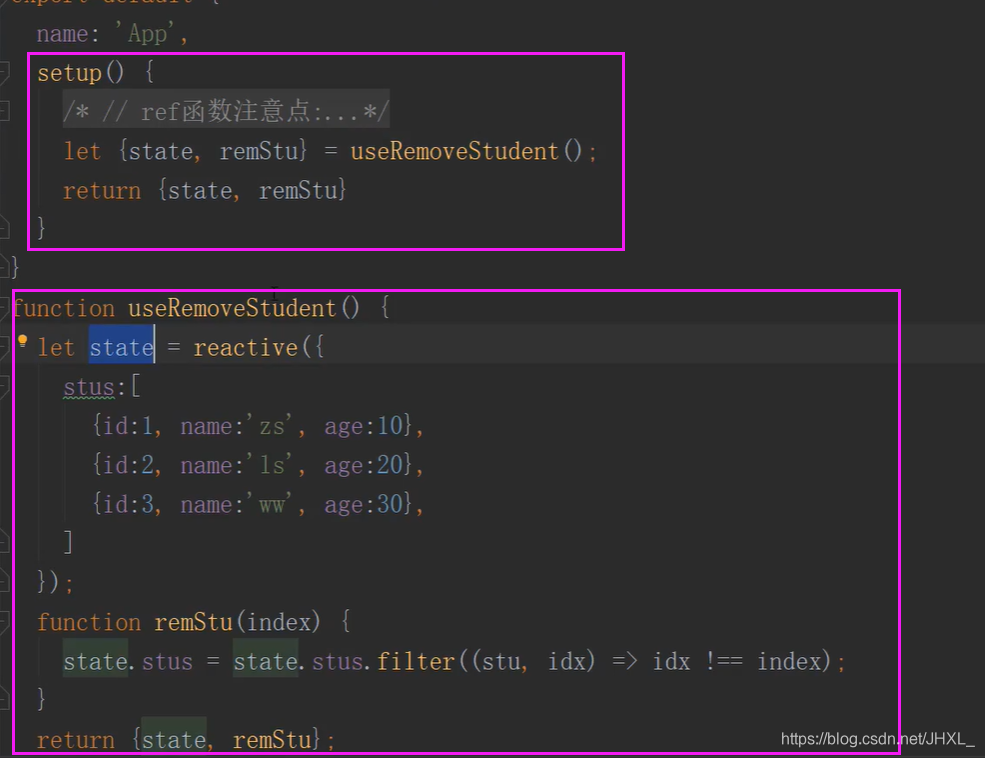985x758 pixels.
Task: Click id:3 in the third student object
Action: pyautogui.click(x=128, y=504)
